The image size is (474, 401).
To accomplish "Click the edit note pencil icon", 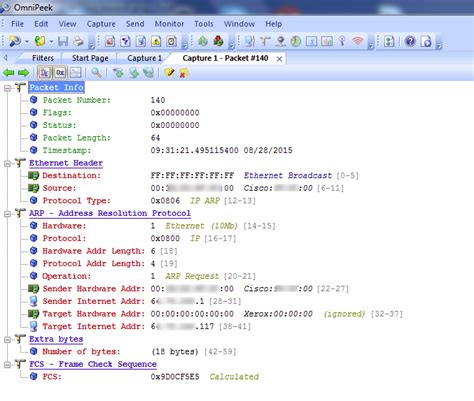I will point(169,73).
